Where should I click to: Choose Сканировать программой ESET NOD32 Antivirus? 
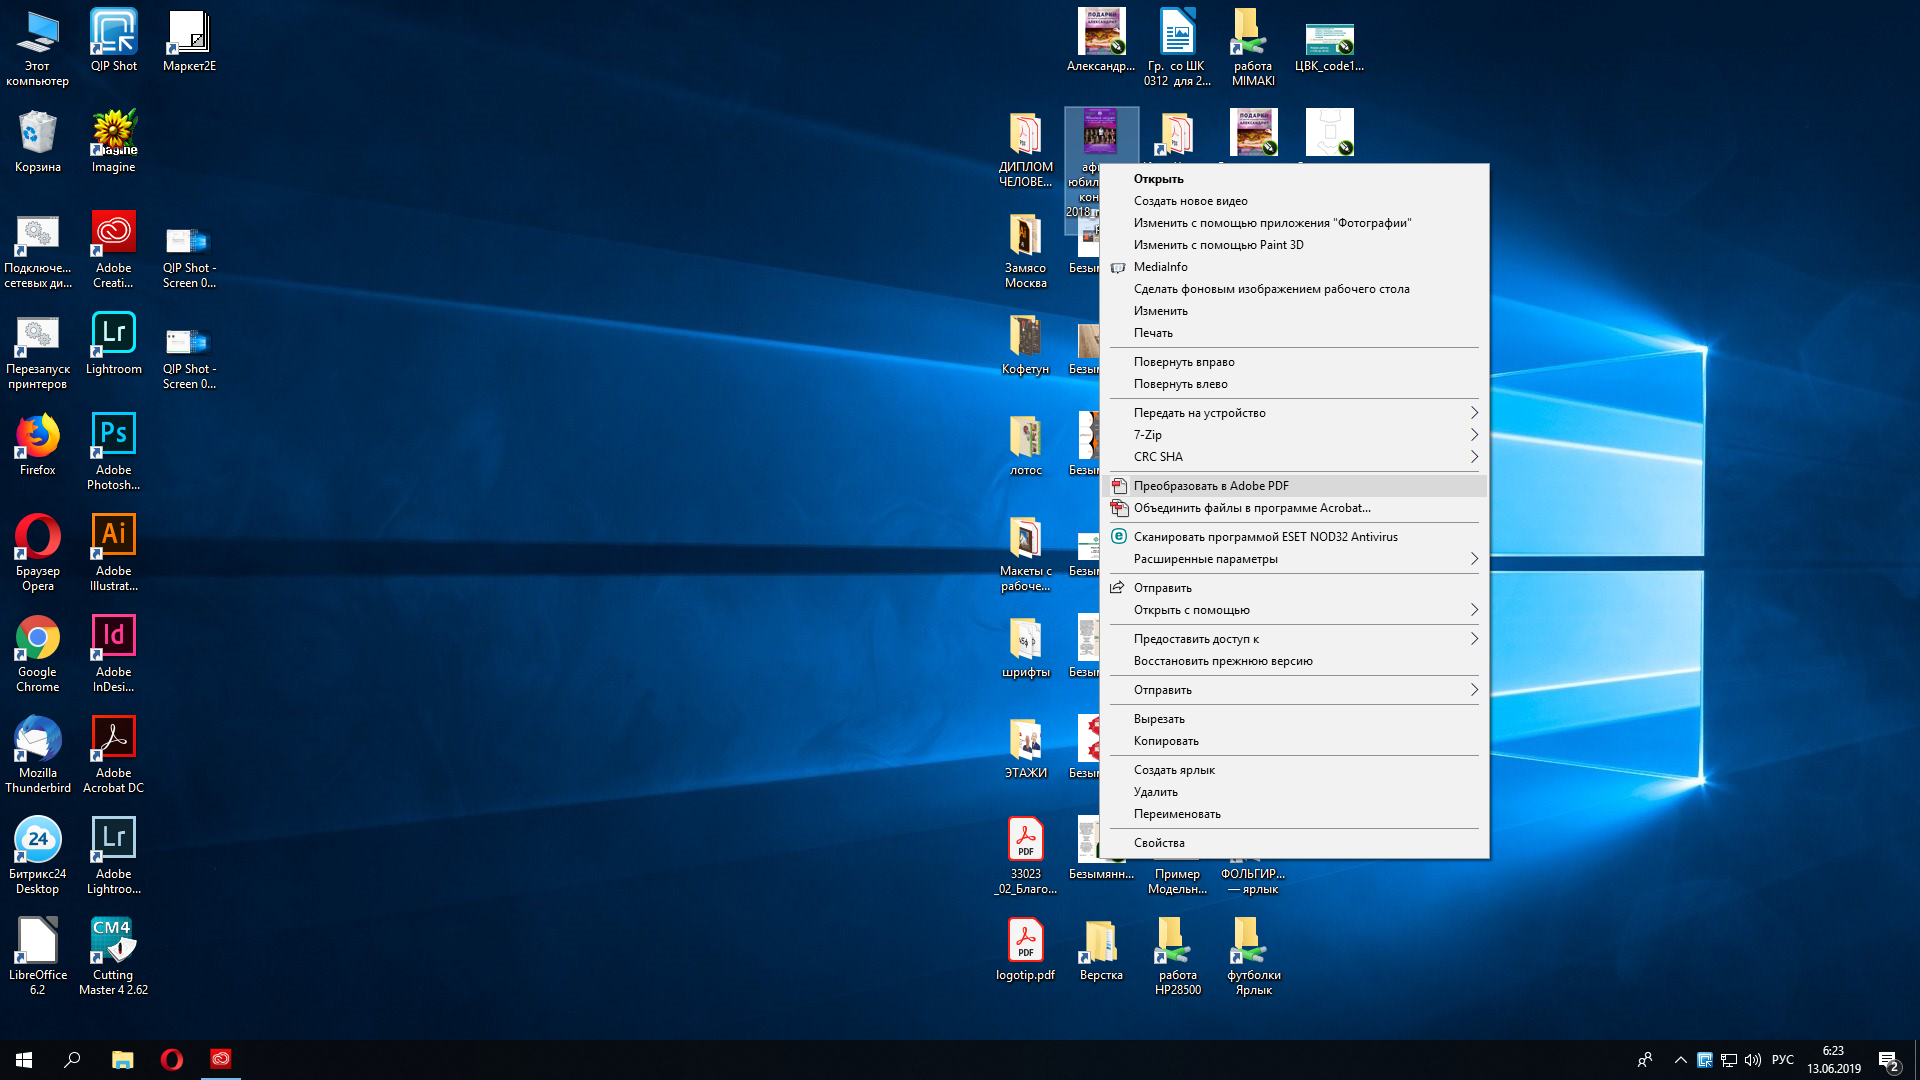1294,537
